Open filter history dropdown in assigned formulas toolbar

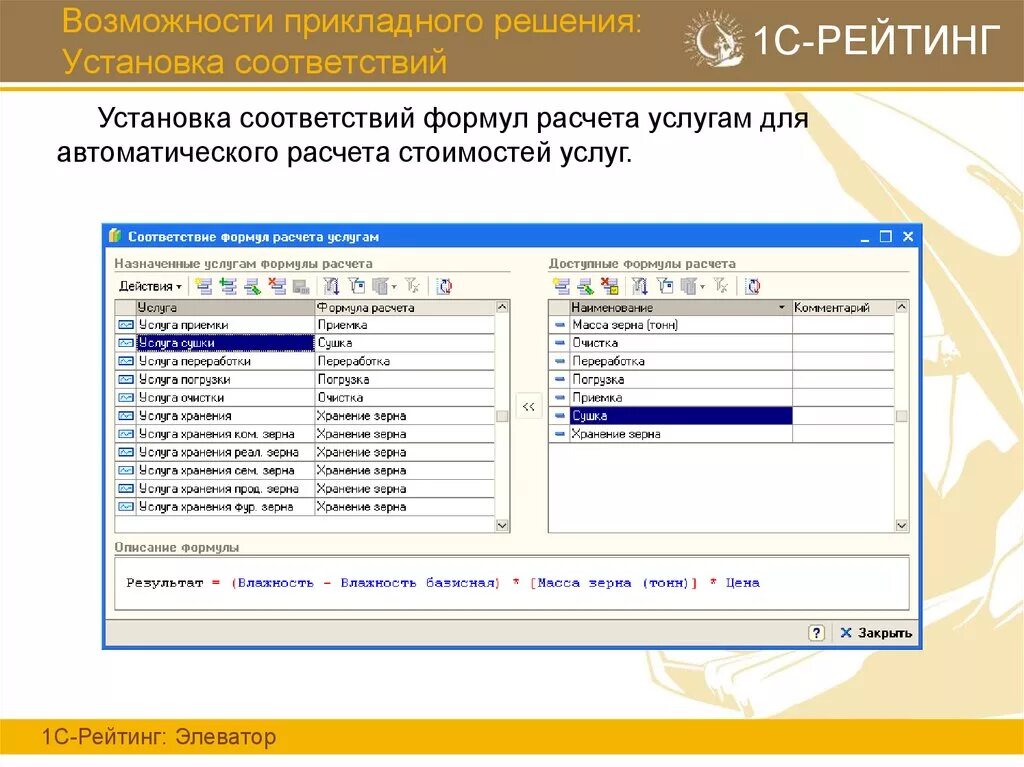click(x=384, y=286)
